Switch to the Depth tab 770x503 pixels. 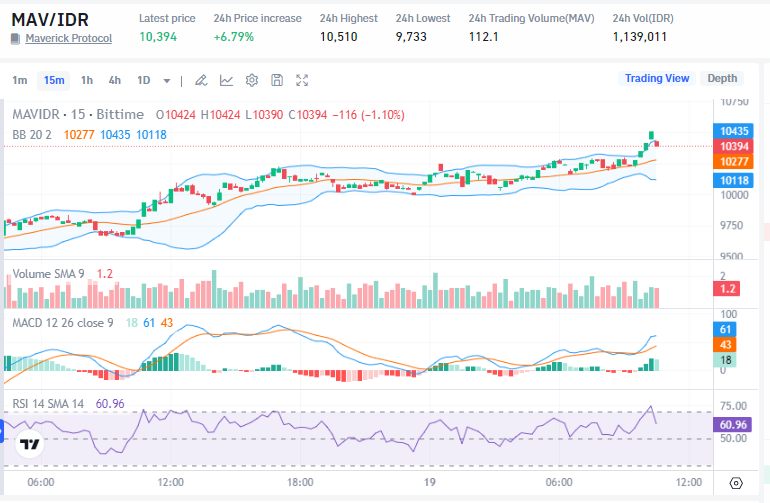click(x=722, y=78)
